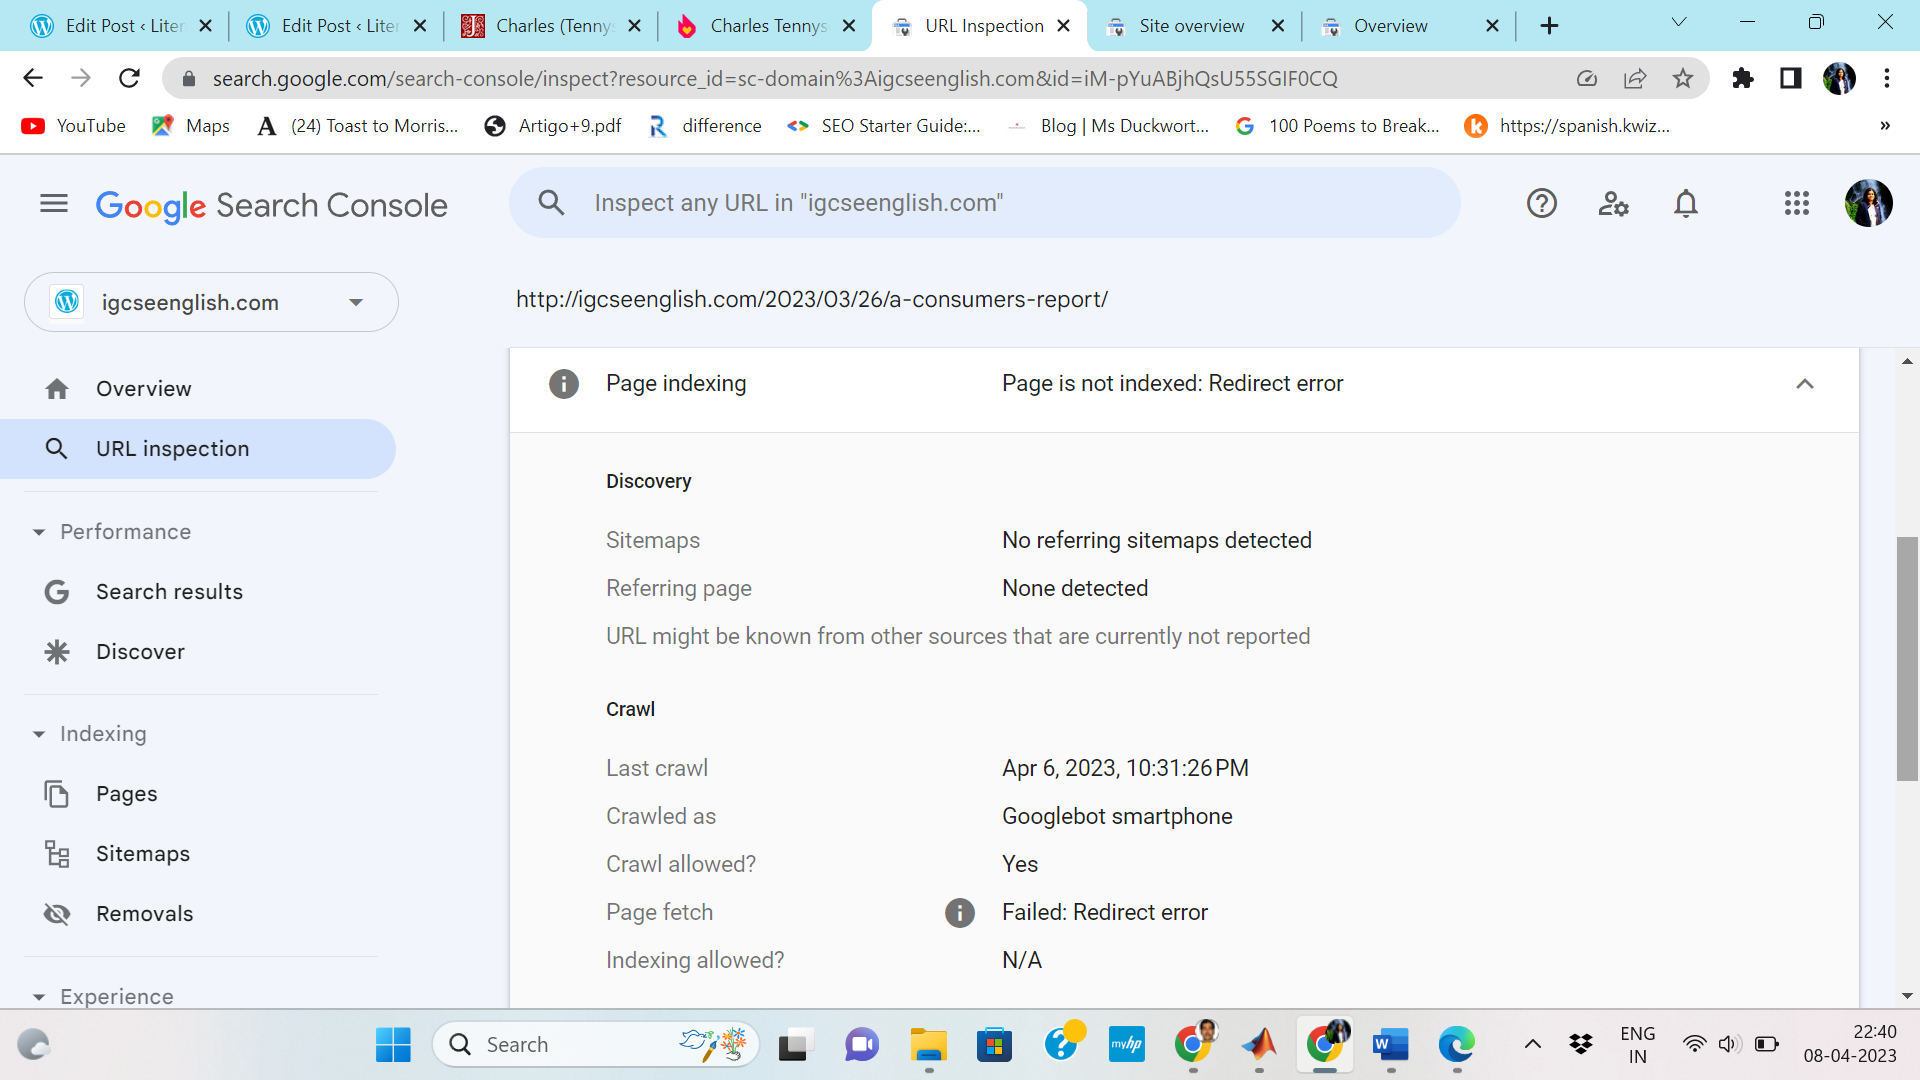Bookmark this page with star icon
Viewport: 1920px width, 1080px height.
pos(1683,78)
